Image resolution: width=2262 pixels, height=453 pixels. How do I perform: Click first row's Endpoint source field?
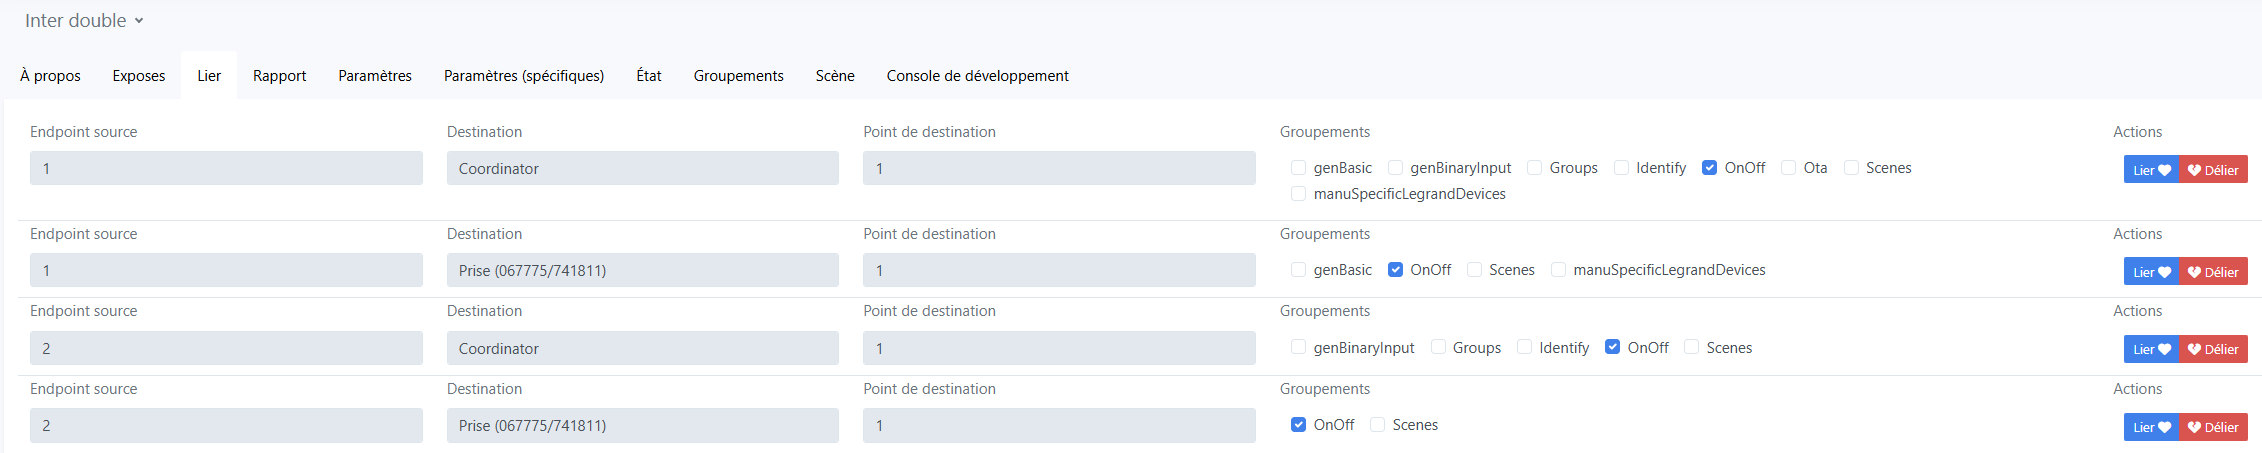point(226,168)
